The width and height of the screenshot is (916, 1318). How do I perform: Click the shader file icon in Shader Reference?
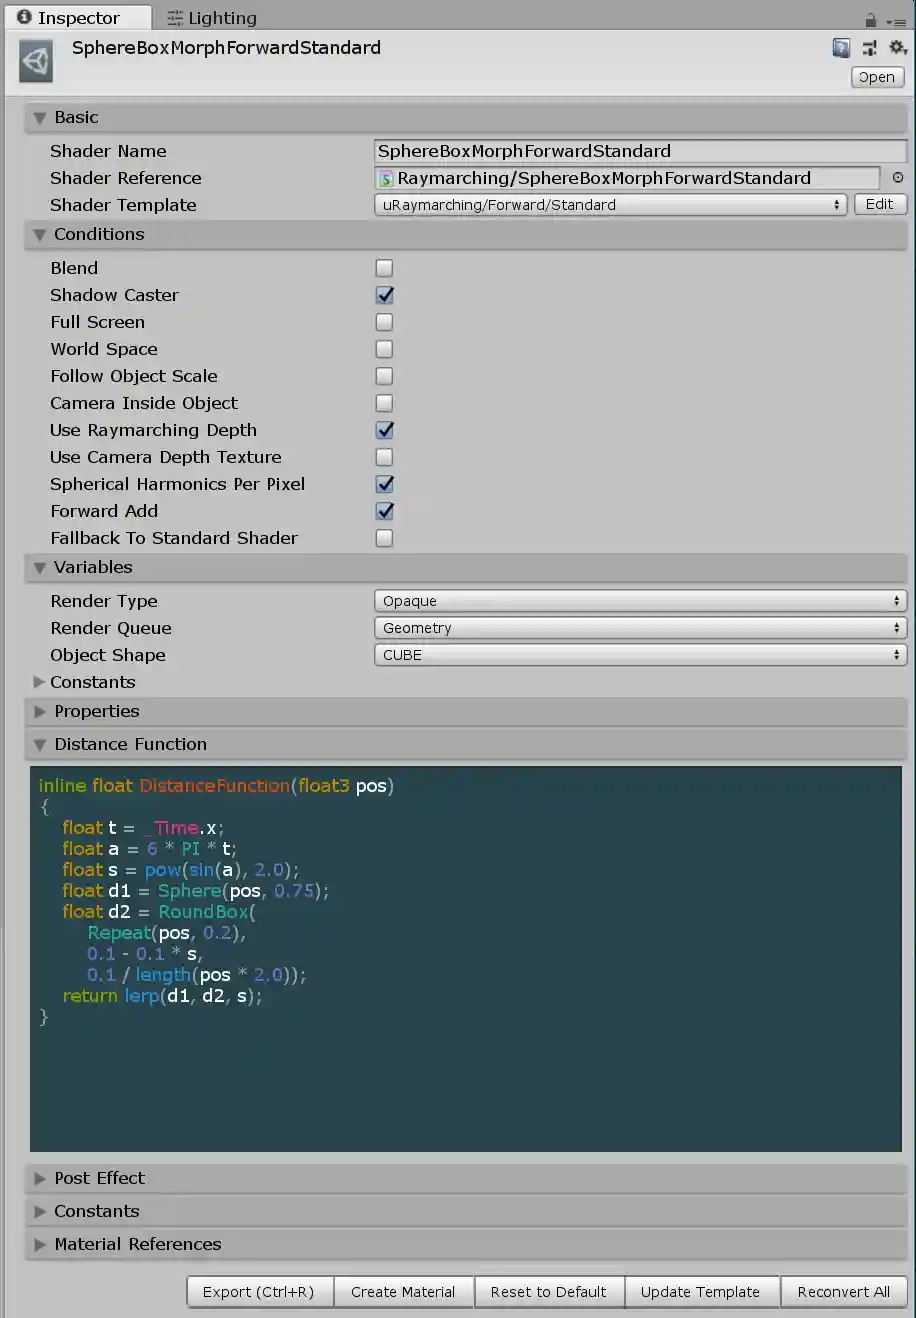point(386,179)
